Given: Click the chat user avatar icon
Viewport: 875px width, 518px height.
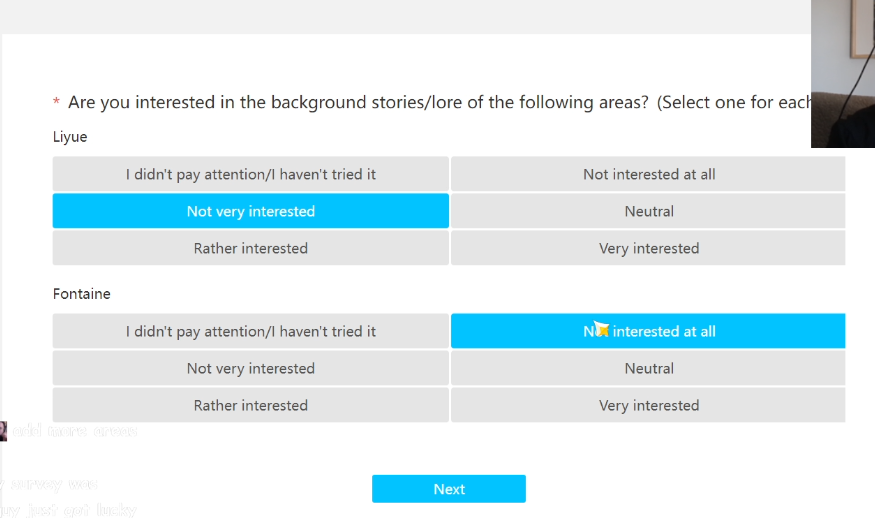Looking at the screenshot, I should point(3,431).
